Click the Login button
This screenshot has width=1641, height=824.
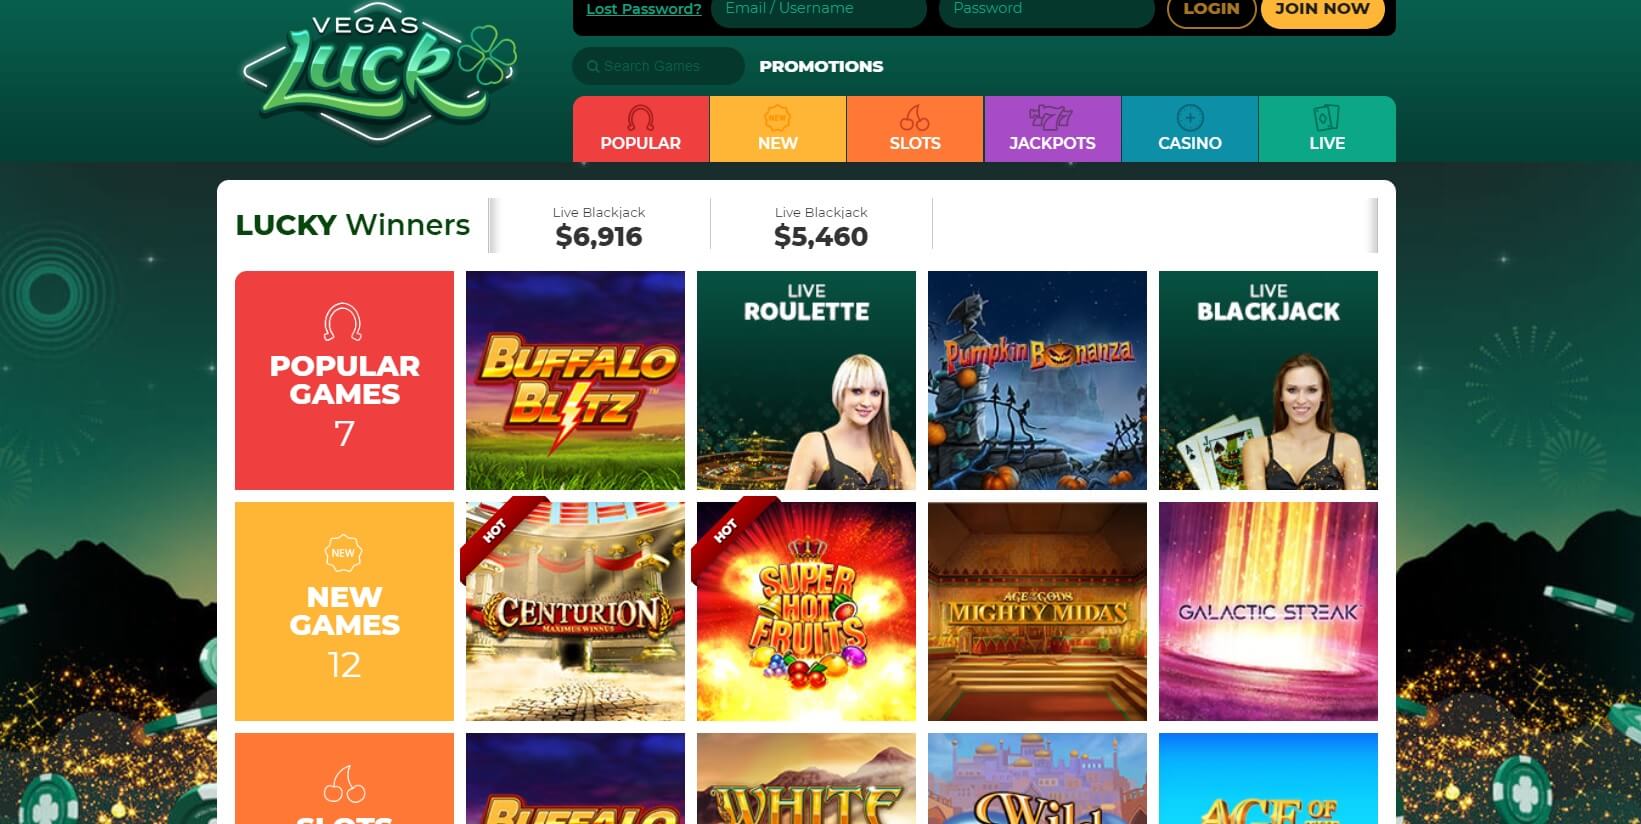click(1211, 10)
